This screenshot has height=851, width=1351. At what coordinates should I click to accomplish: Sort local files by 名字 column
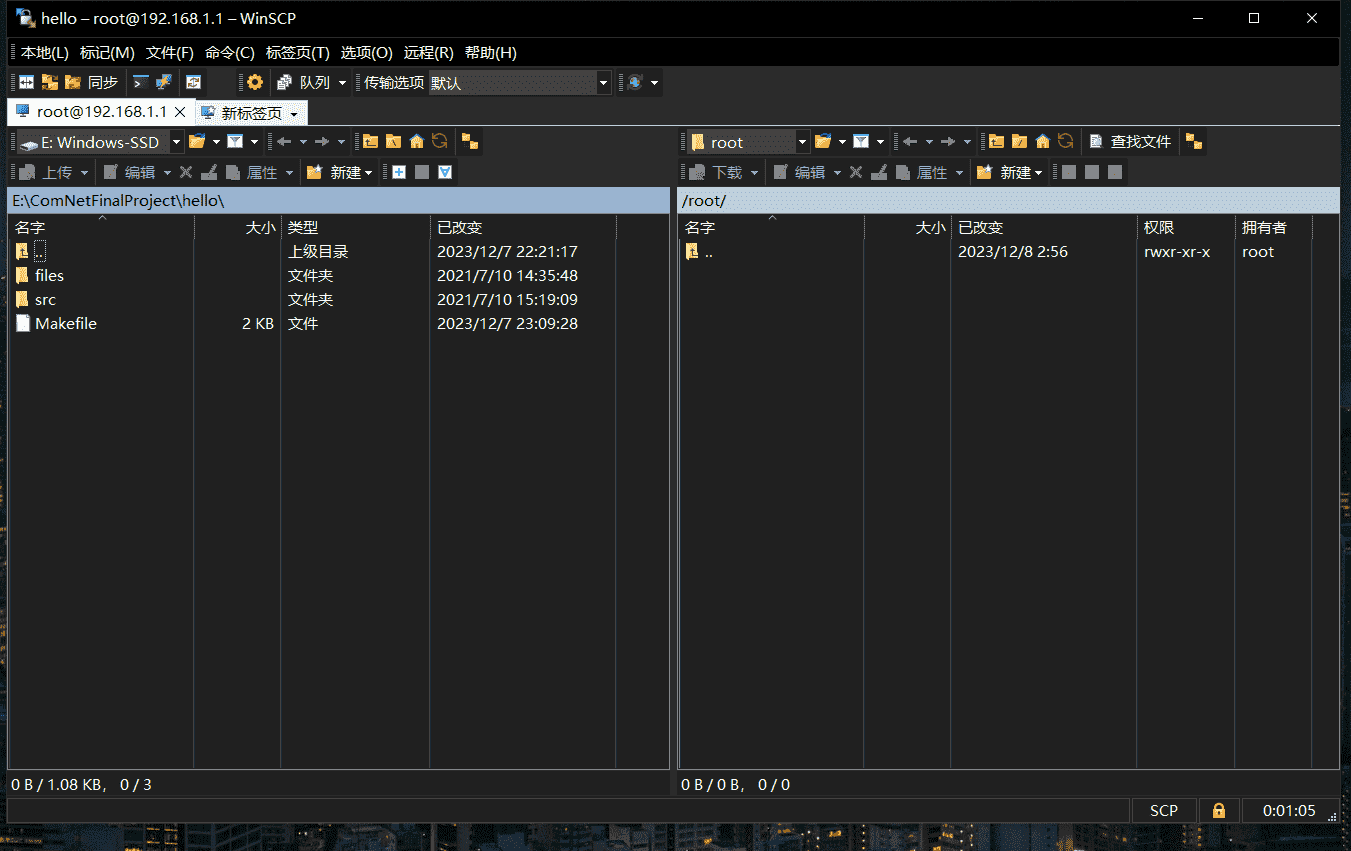101,228
